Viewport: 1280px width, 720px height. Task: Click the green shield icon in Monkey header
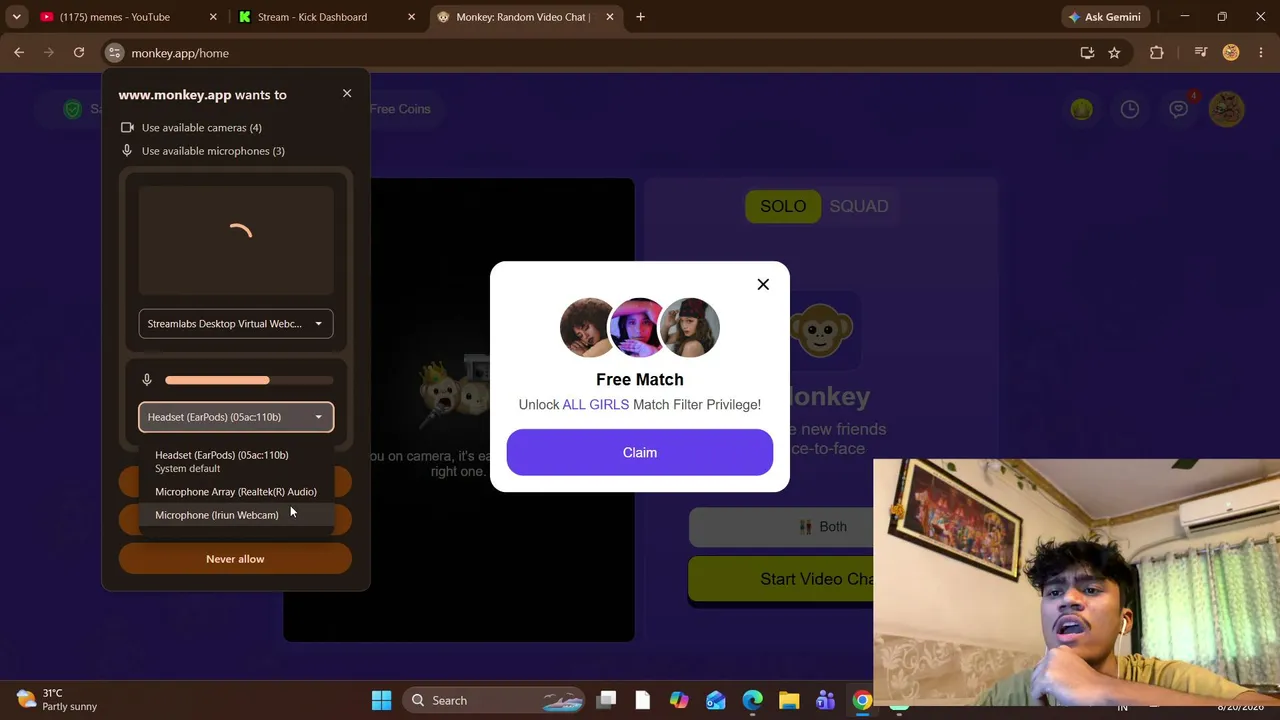point(72,109)
